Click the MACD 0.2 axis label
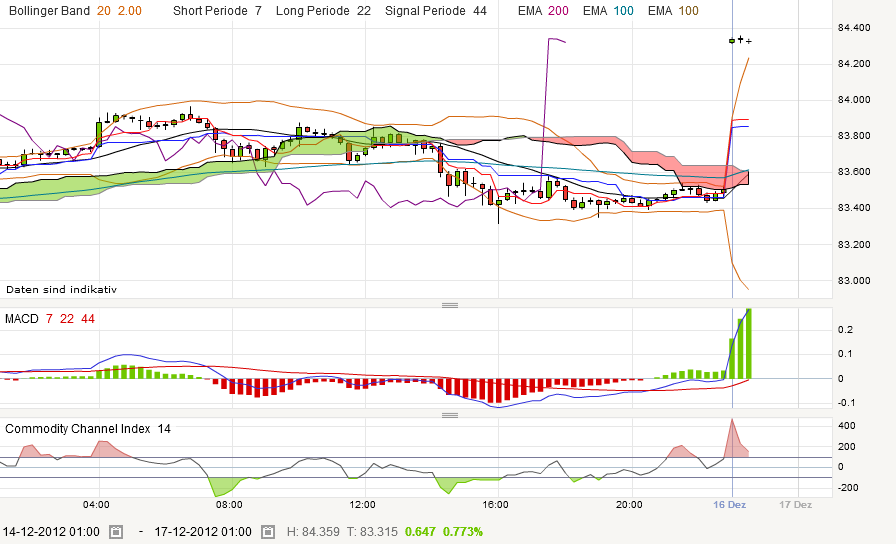The image size is (896, 544). click(845, 330)
